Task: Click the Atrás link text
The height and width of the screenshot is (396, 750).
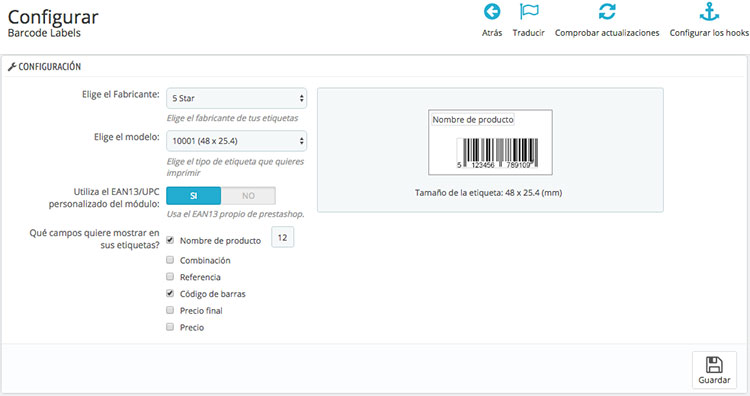Action: click(492, 33)
